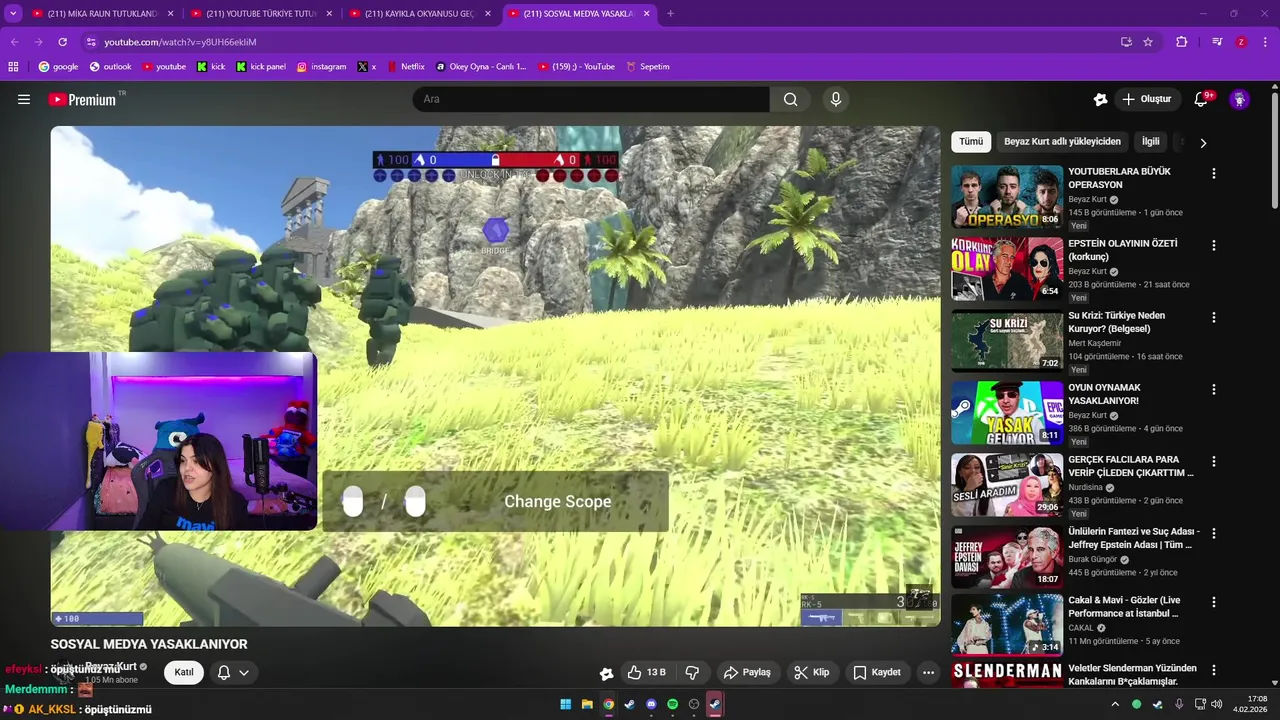This screenshot has height=720, width=1280.
Task: Start voice search with microphone icon
Action: pos(836,99)
